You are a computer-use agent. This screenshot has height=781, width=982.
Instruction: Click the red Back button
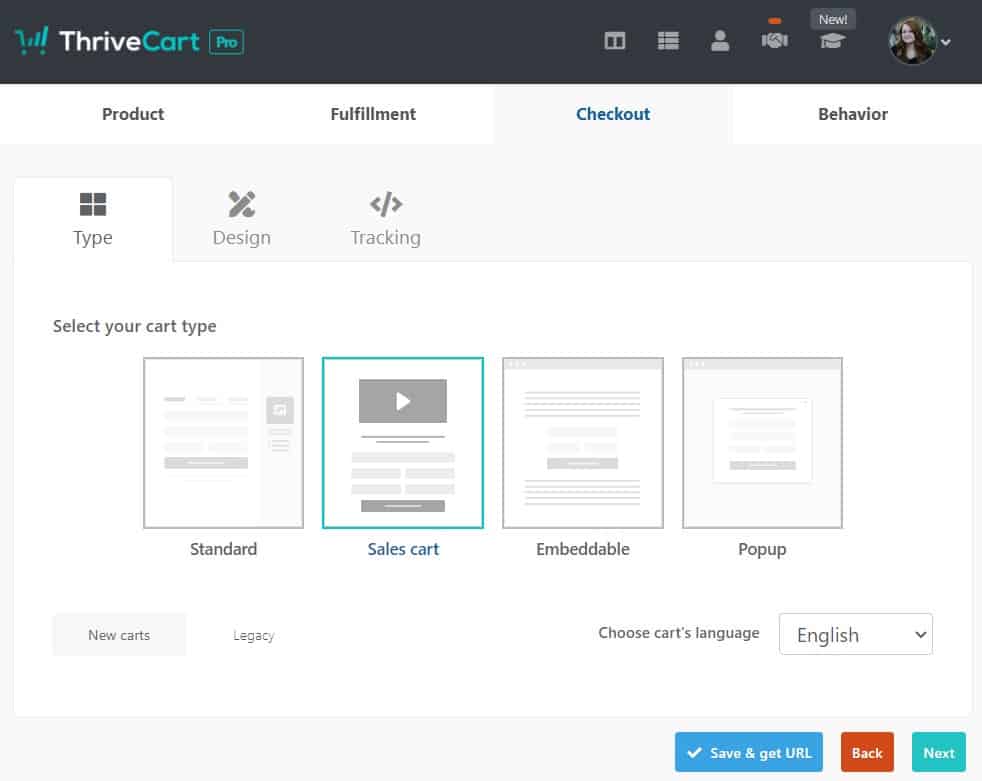(867, 752)
